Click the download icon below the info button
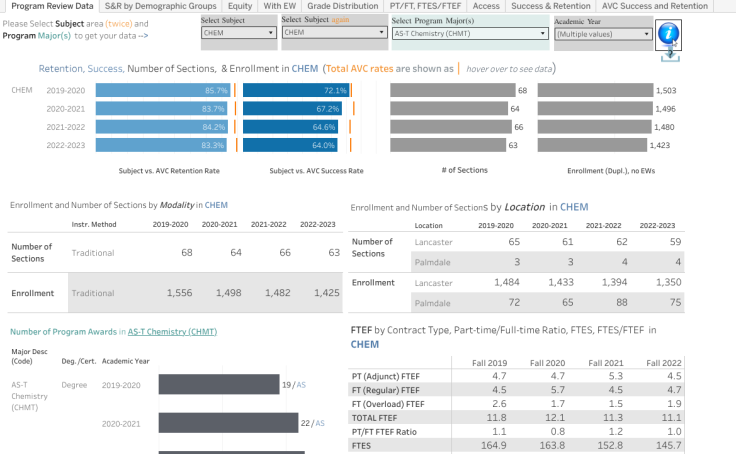The height and width of the screenshot is (454, 736). (669, 56)
